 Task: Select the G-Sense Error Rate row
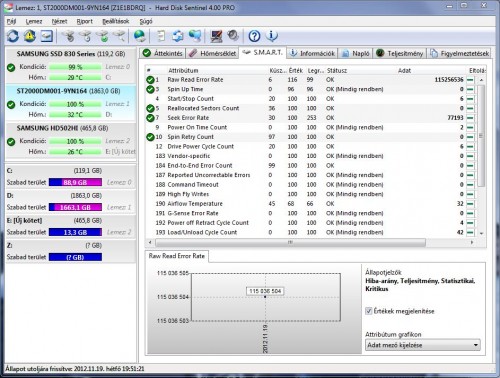(310, 213)
